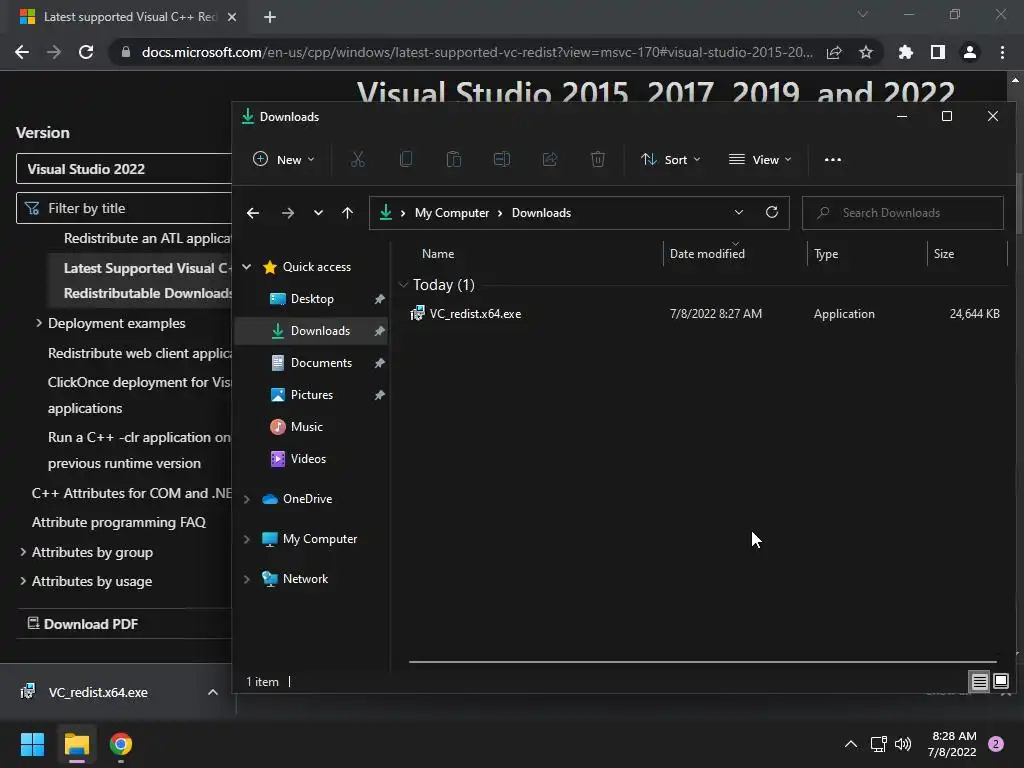Click My Computer in address breadcrumb
1024x768 pixels.
tap(452, 213)
